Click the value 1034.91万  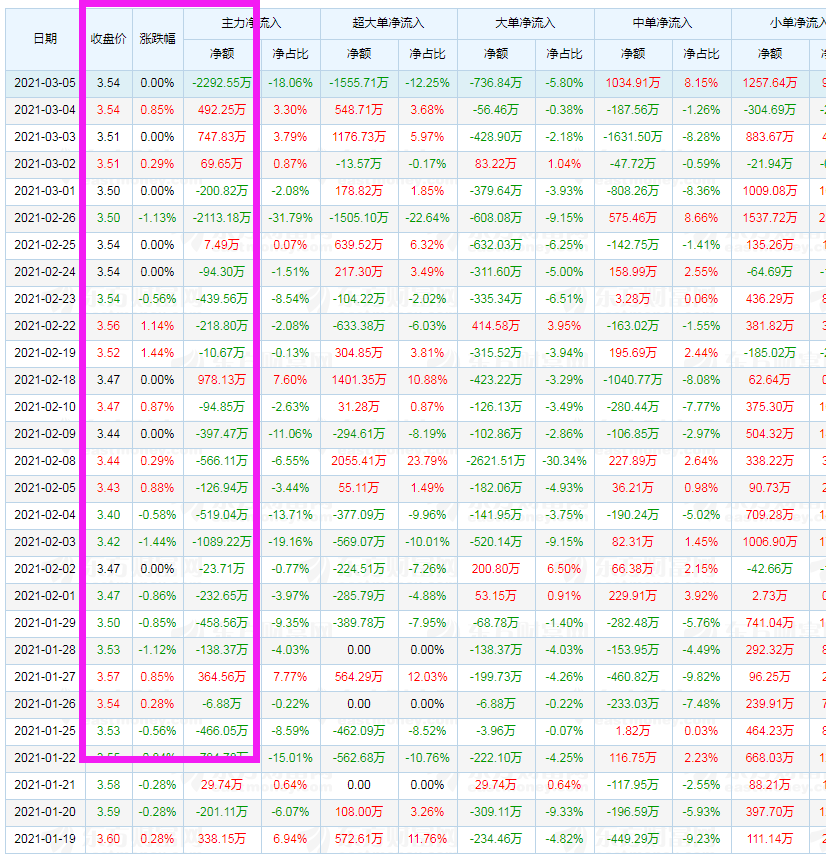tap(633, 83)
